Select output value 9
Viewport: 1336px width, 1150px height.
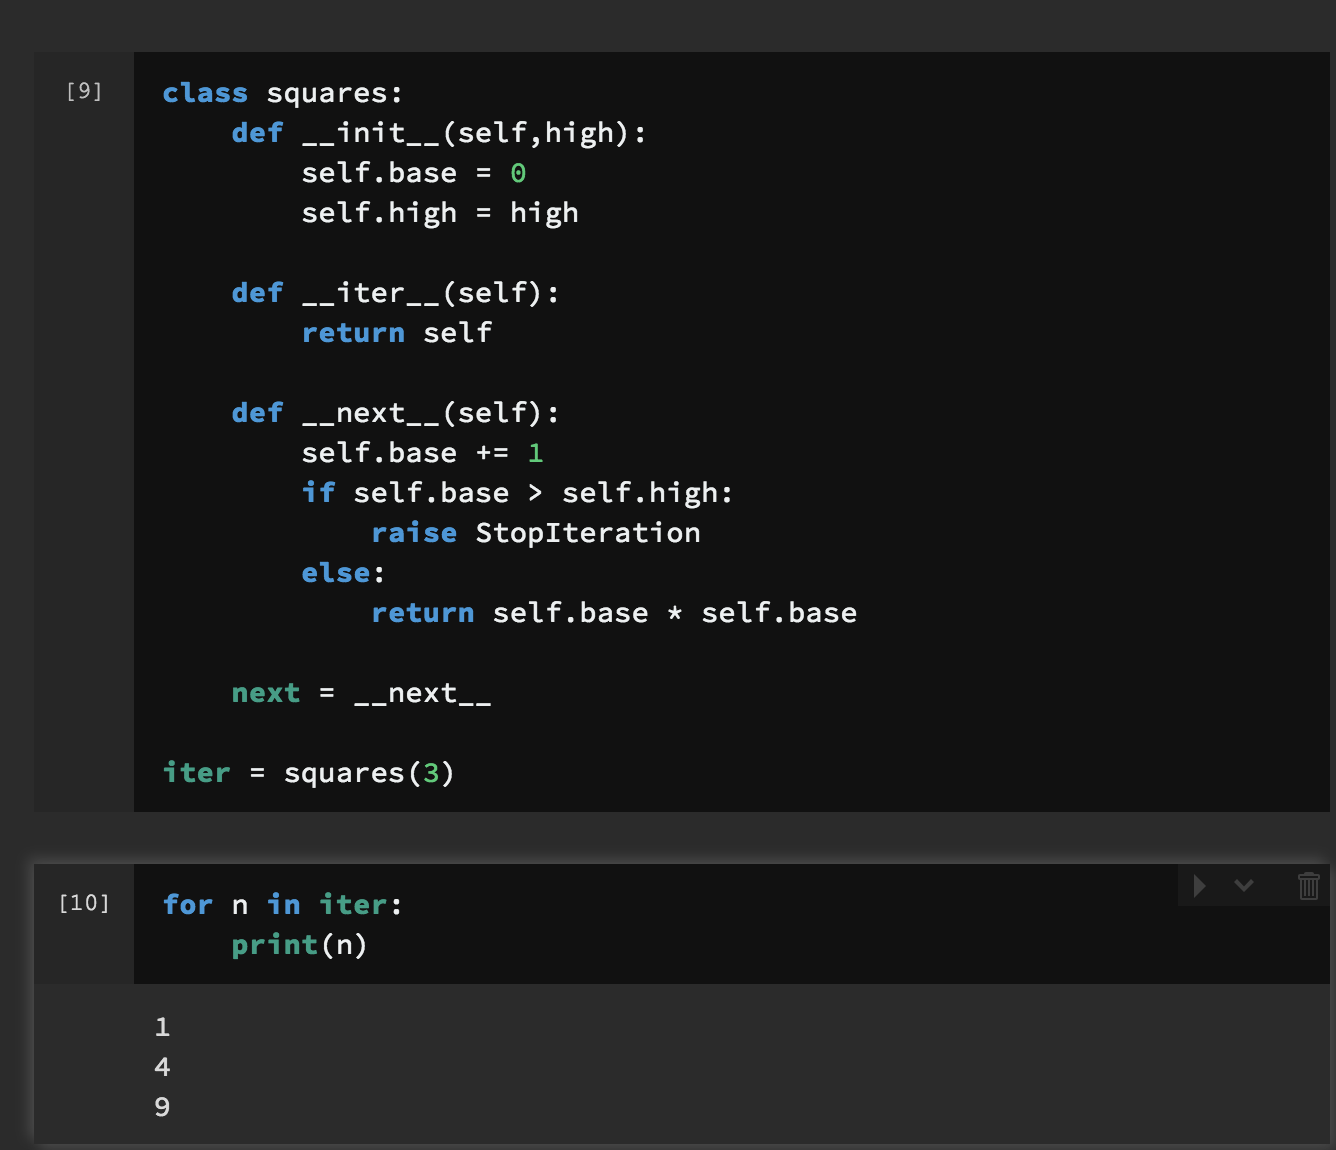(162, 1107)
